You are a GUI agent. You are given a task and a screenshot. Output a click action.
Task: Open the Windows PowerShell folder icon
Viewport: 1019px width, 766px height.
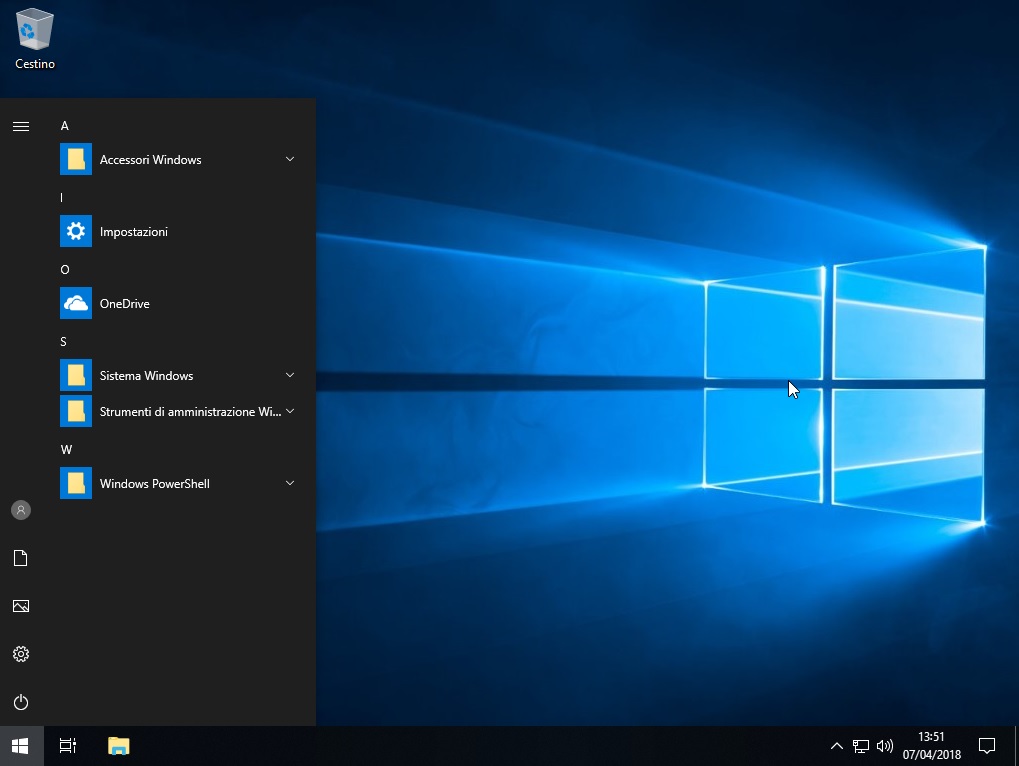(x=76, y=483)
